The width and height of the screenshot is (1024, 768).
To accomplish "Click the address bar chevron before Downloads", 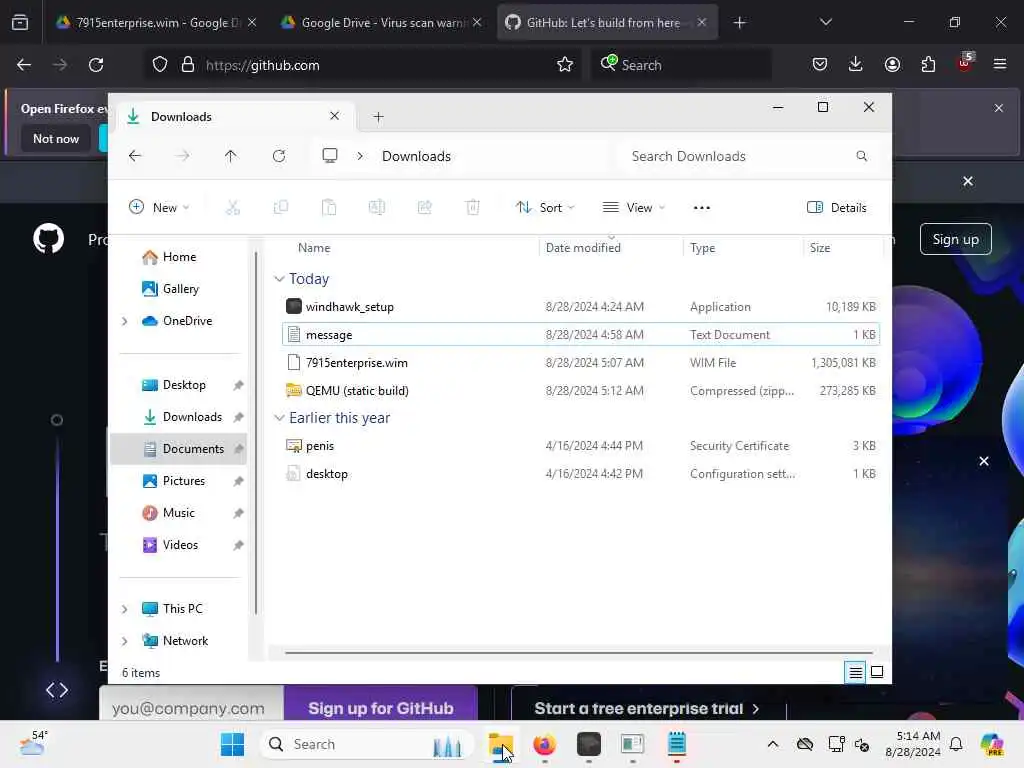I will pos(360,156).
